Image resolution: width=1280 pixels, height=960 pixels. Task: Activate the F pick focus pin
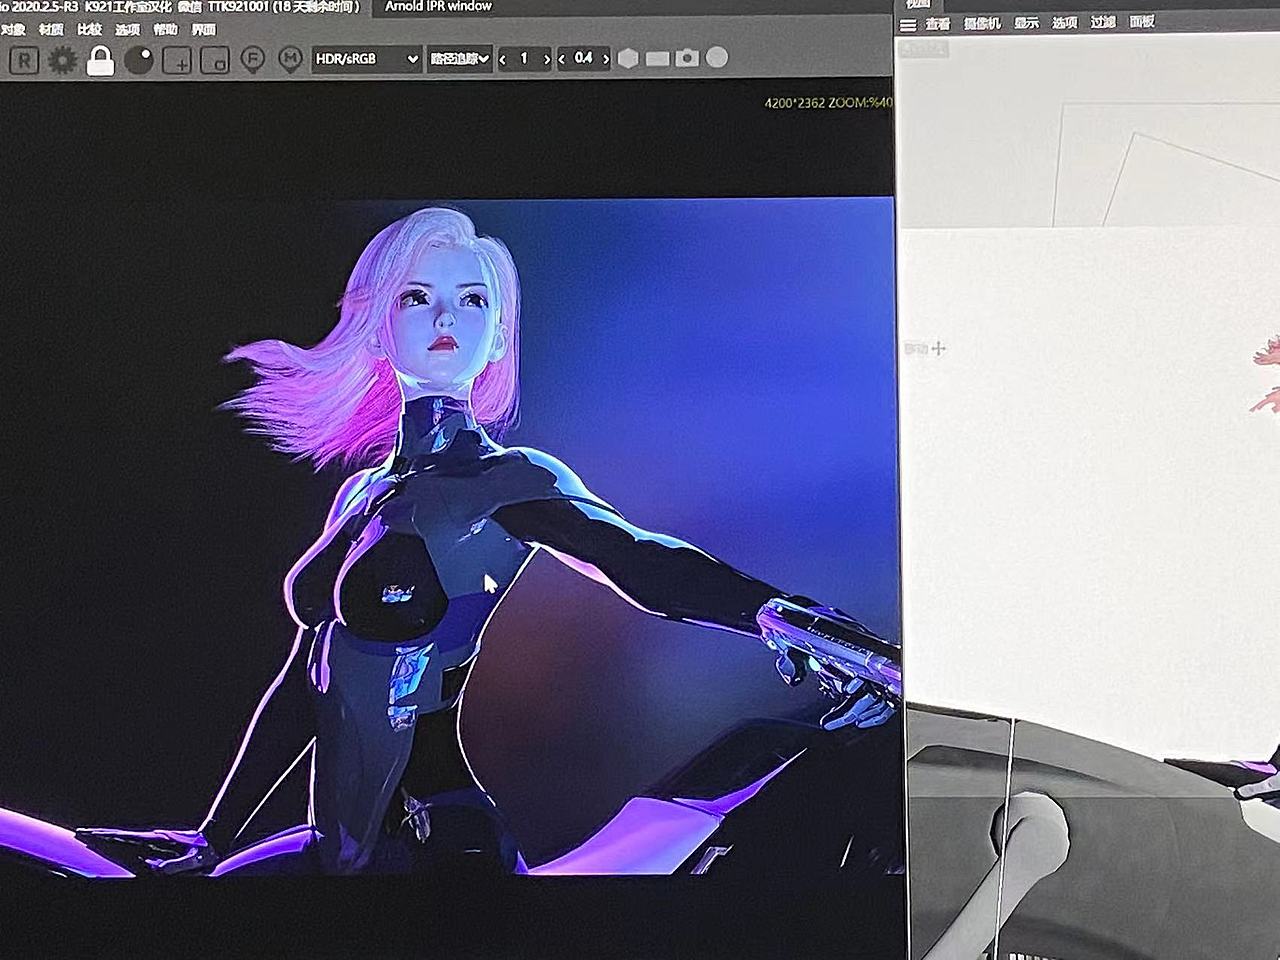click(x=252, y=60)
